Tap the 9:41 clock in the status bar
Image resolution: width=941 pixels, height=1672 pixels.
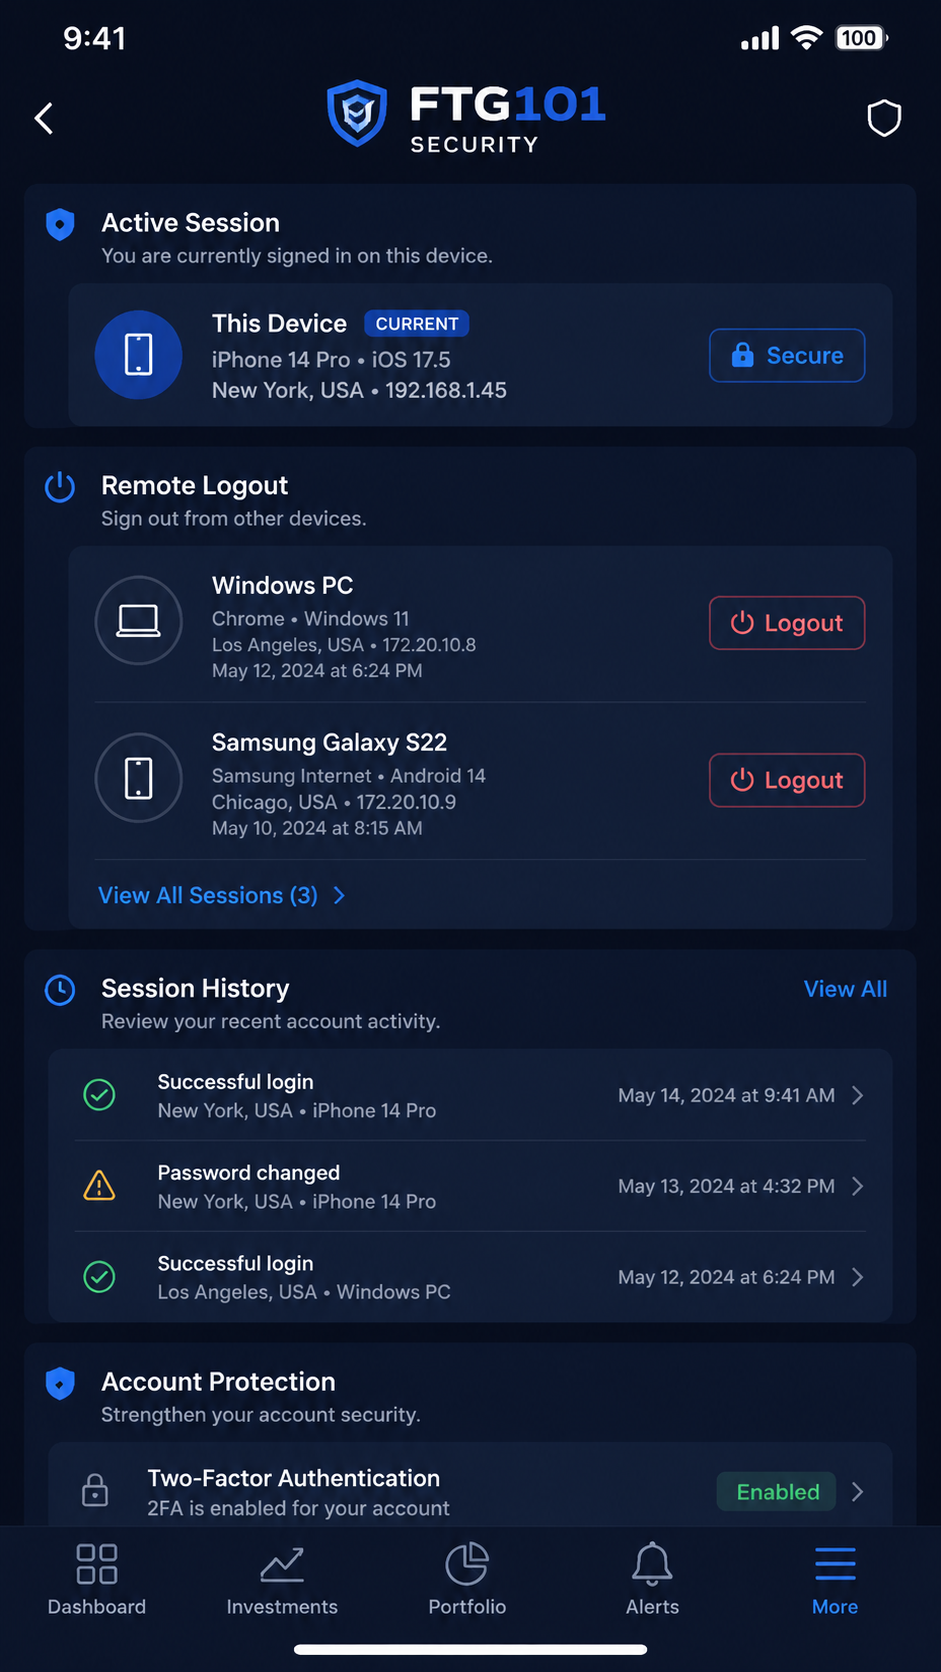coord(94,38)
